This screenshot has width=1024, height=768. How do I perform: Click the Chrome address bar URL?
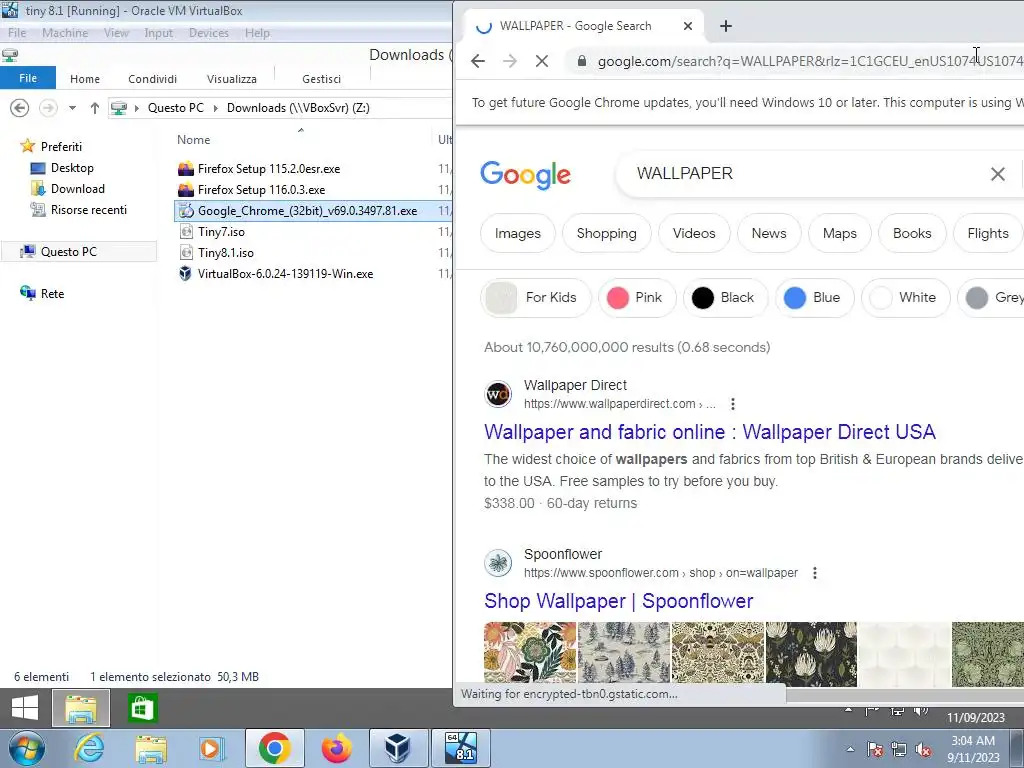(x=810, y=61)
